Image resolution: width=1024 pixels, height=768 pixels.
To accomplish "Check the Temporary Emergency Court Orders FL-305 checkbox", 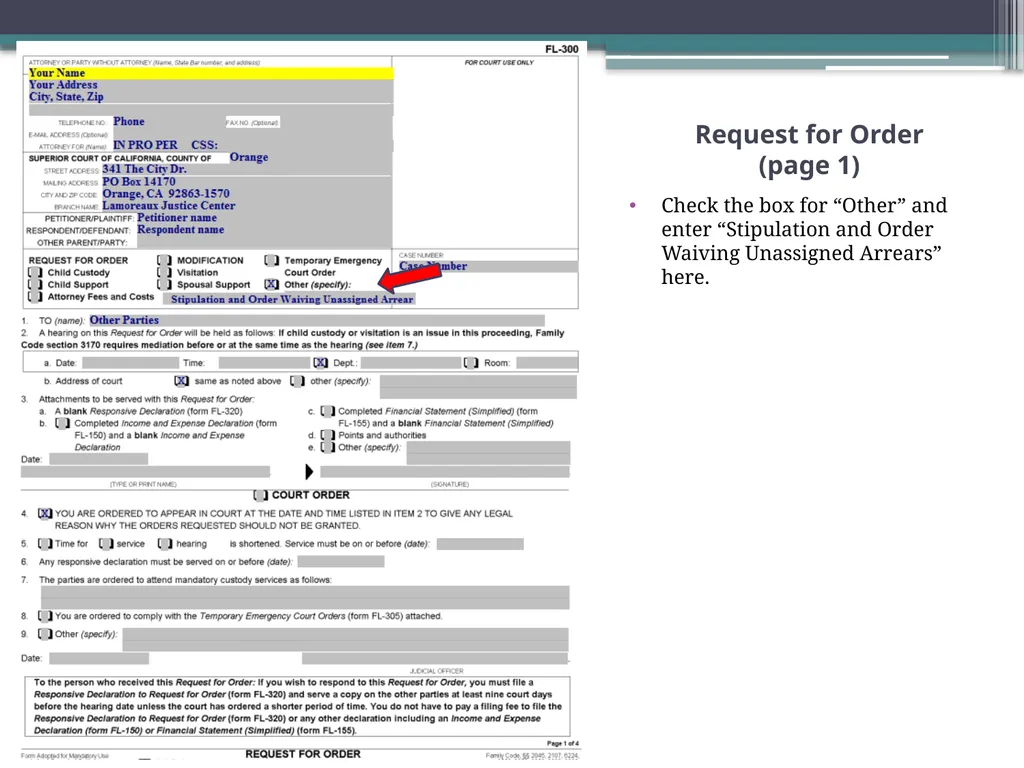I will [x=45, y=616].
